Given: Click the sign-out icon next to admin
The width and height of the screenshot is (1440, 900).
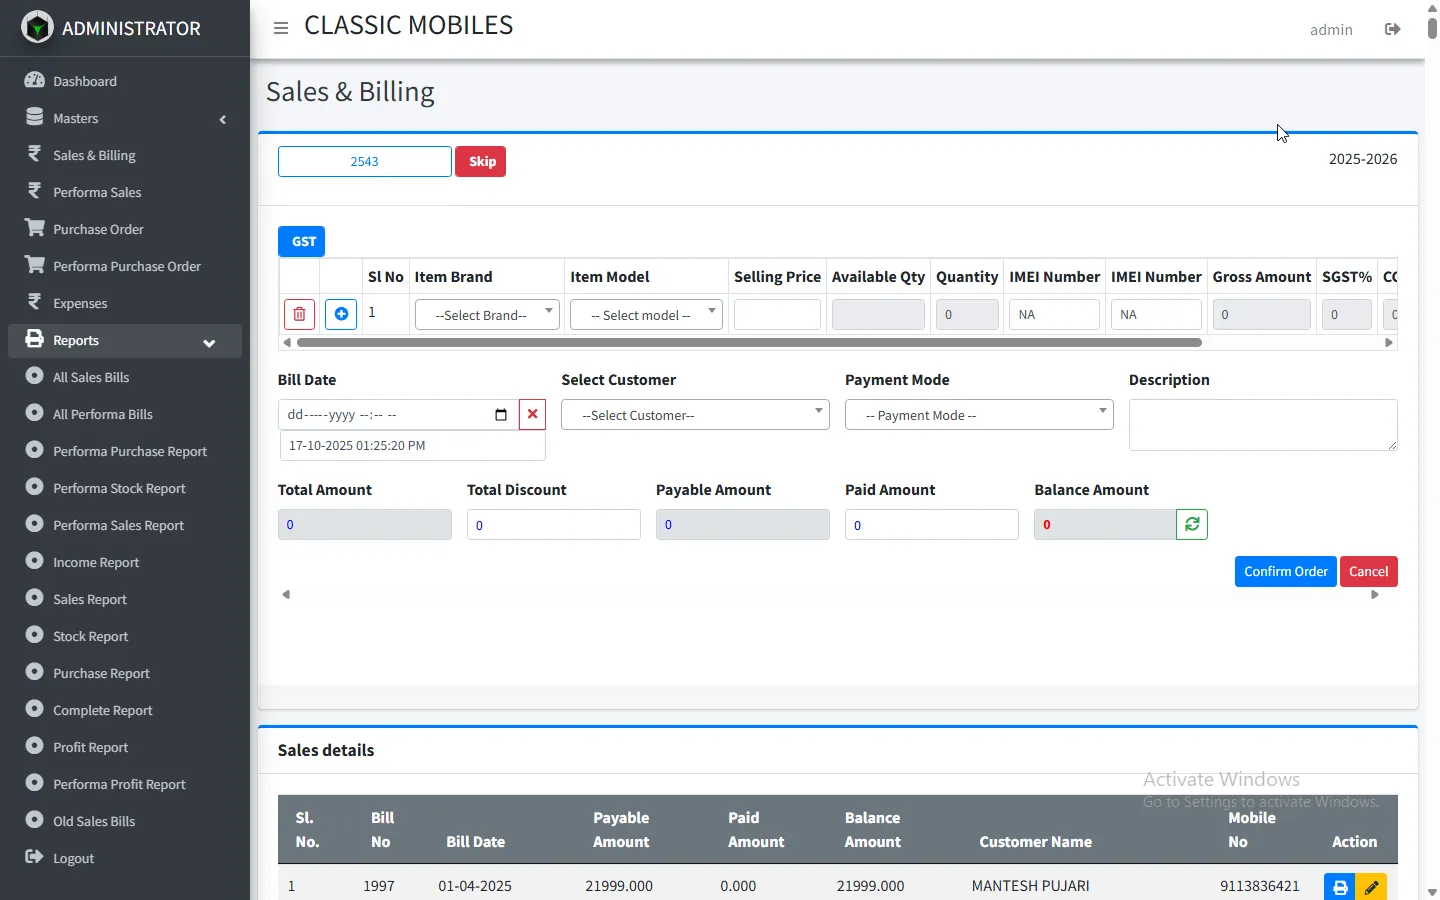Looking at the screenshot, I should point(1392,29).
